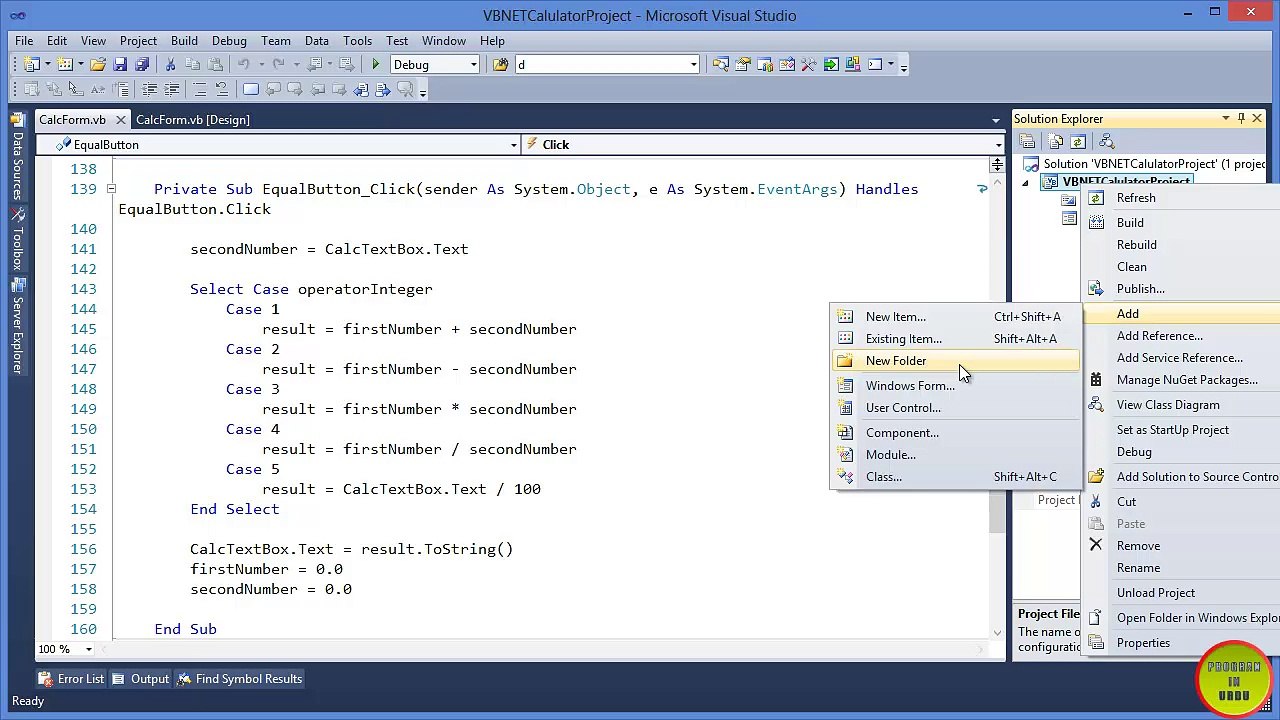This screenshot has height=720, width=1280.
Task: Open Find Symbol Results tab
Action: click(239, 679)
